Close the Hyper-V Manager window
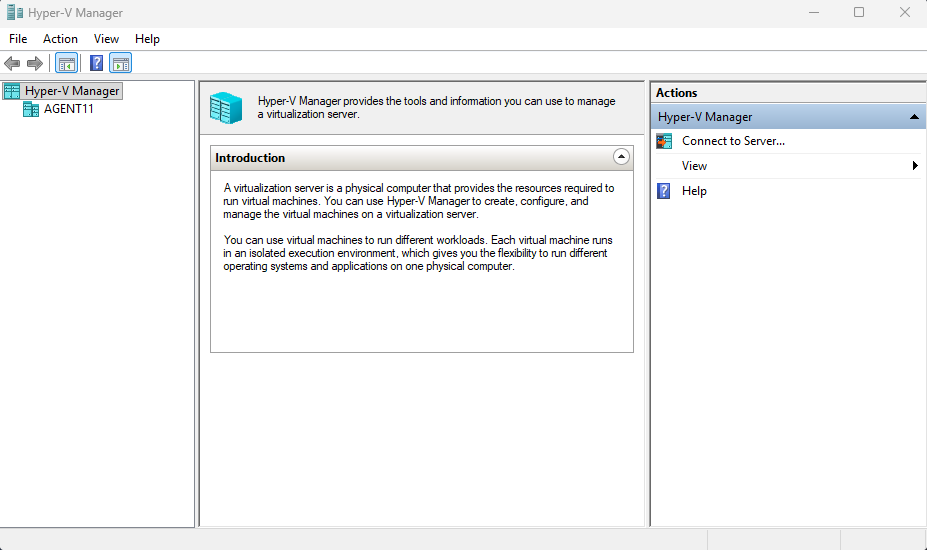Viewport: 927px width, 550px height. point(903,13)
